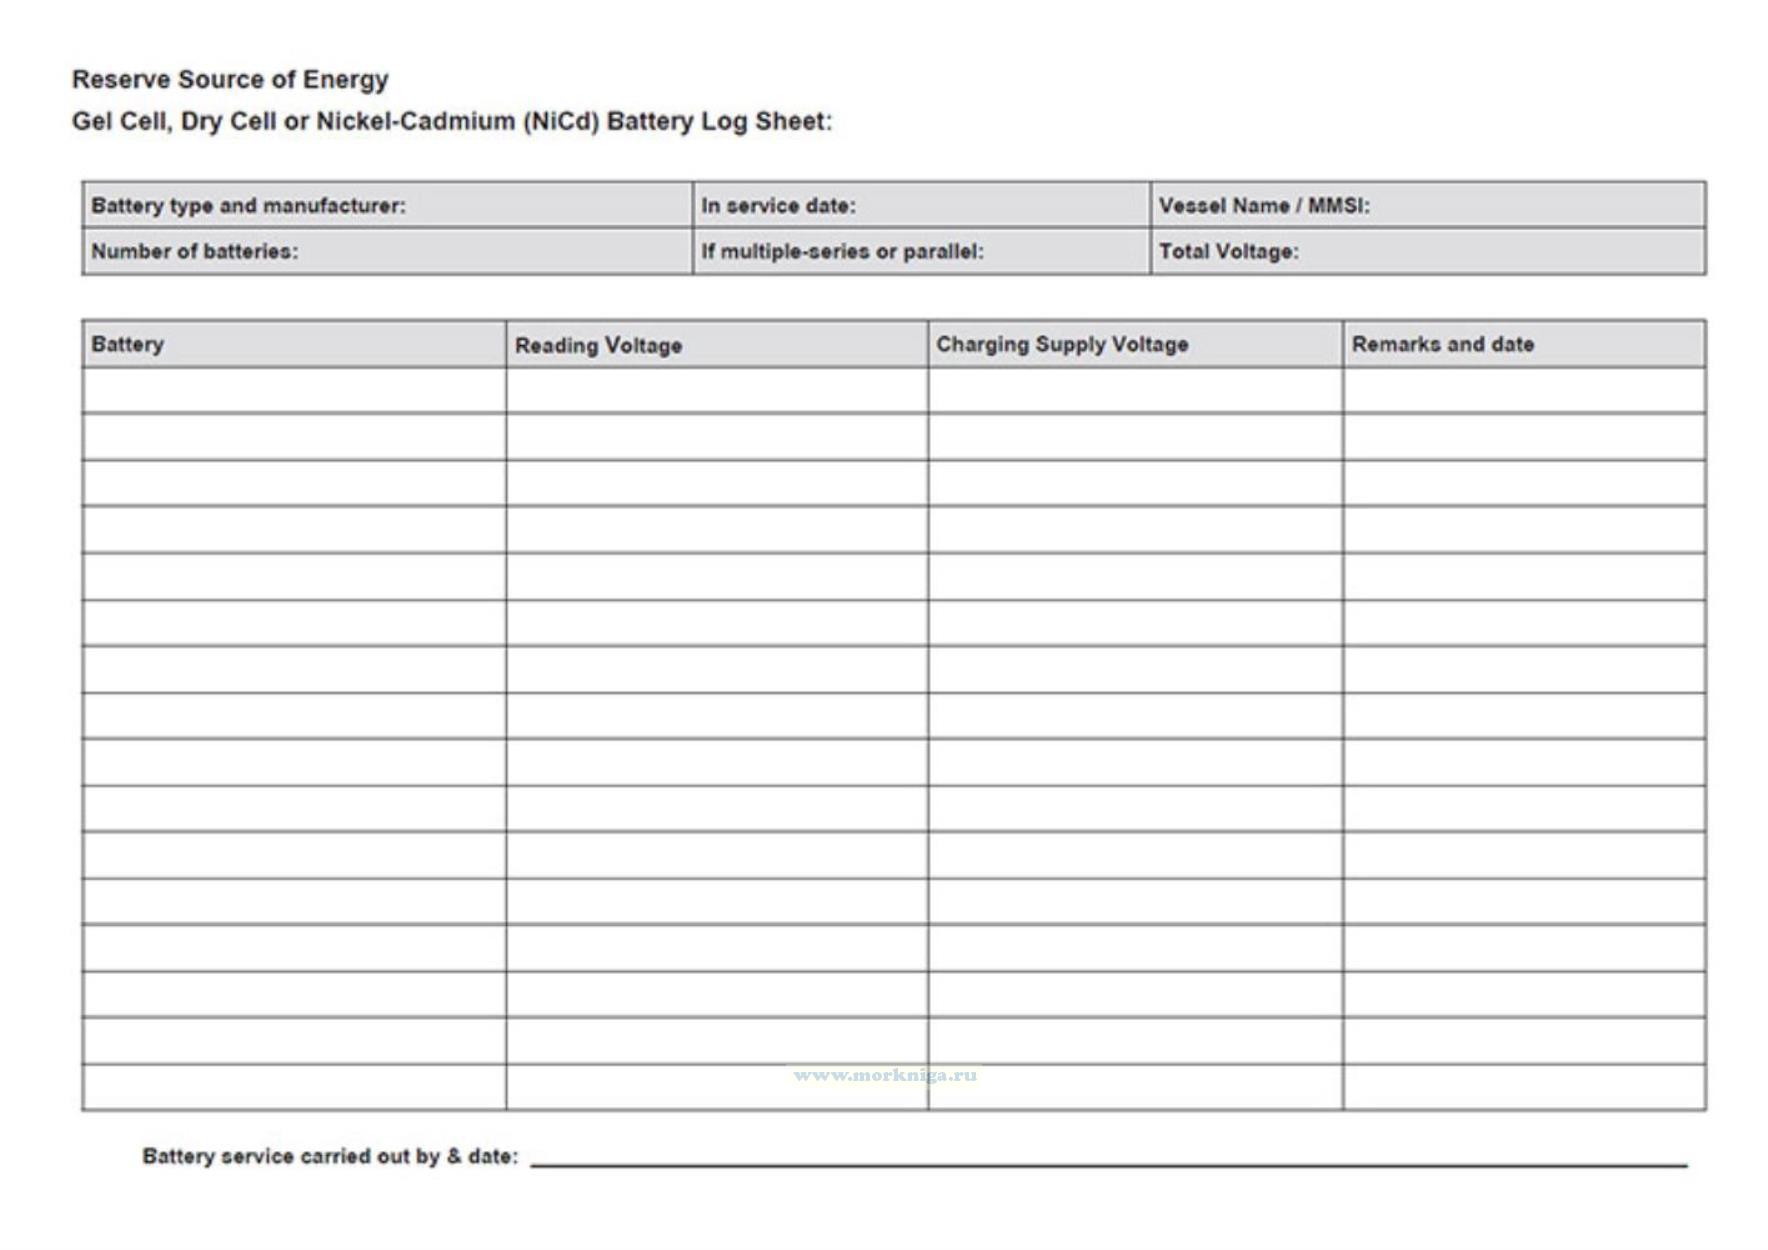This screenshot has width=1768, height=1250.
Task: Click first empty cell under Battery column
Action: click(x=294, y=391)
